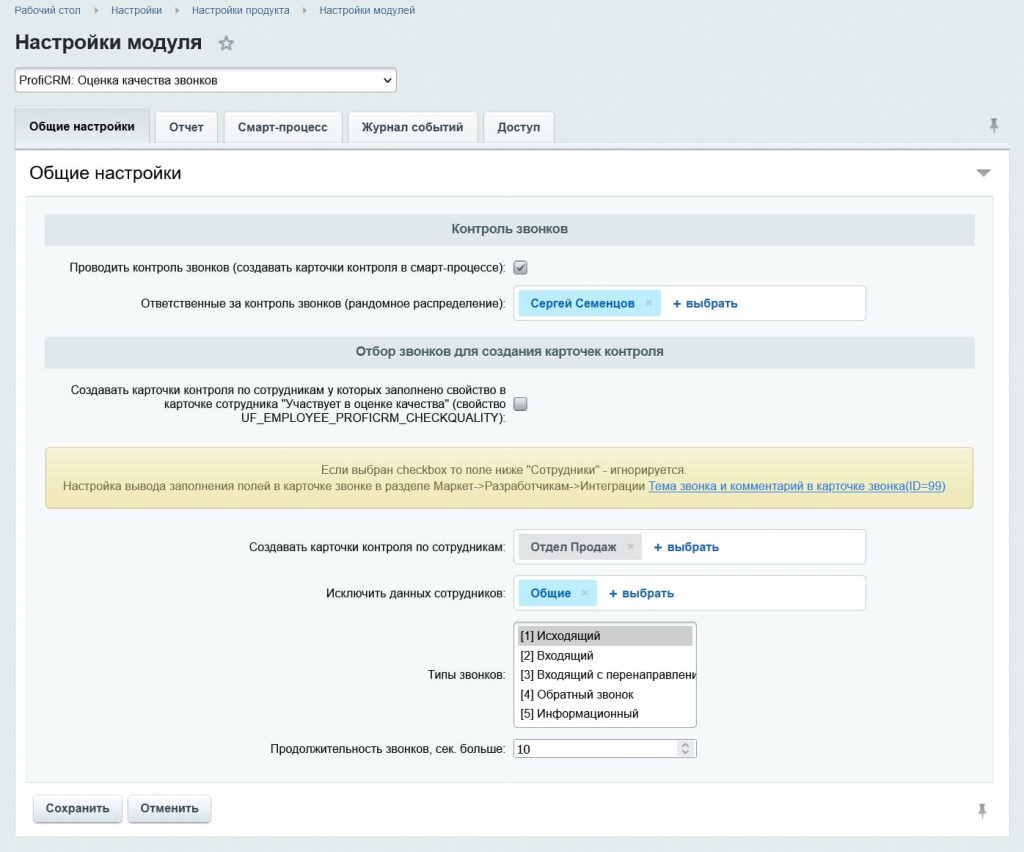Click the Сохранить button
This screenshot has height=852, width=1024.
tap(77, 808)
